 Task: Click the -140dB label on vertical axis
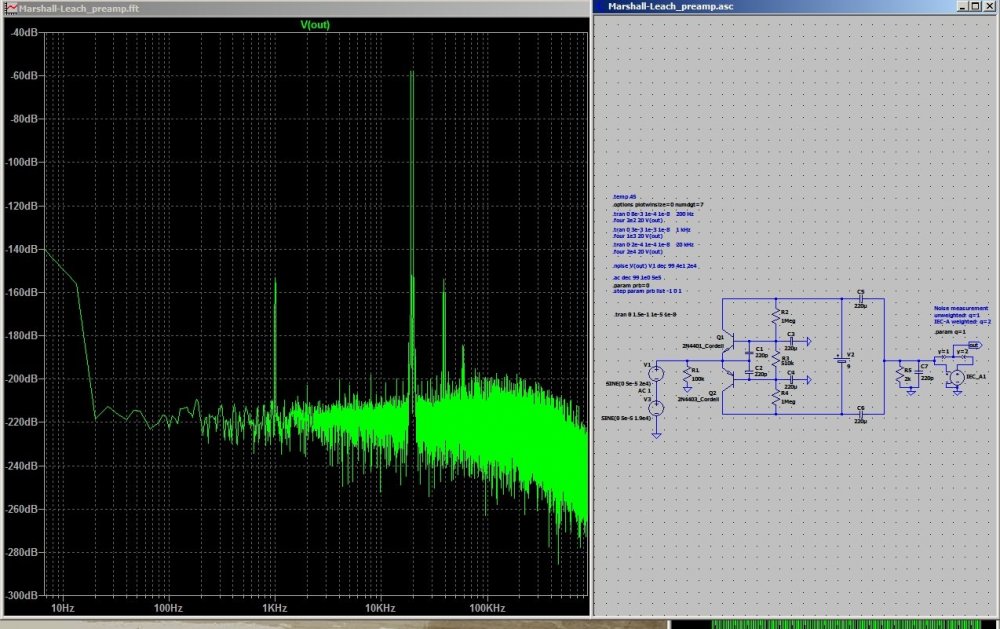24,249
